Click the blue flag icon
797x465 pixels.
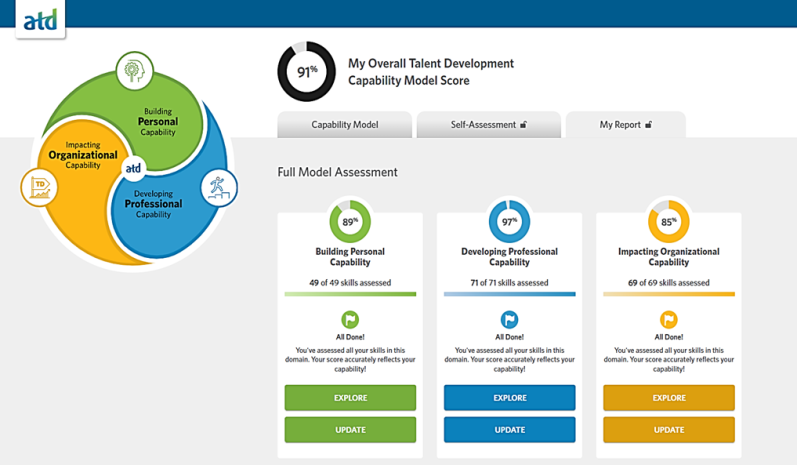[x=509, y=320]
